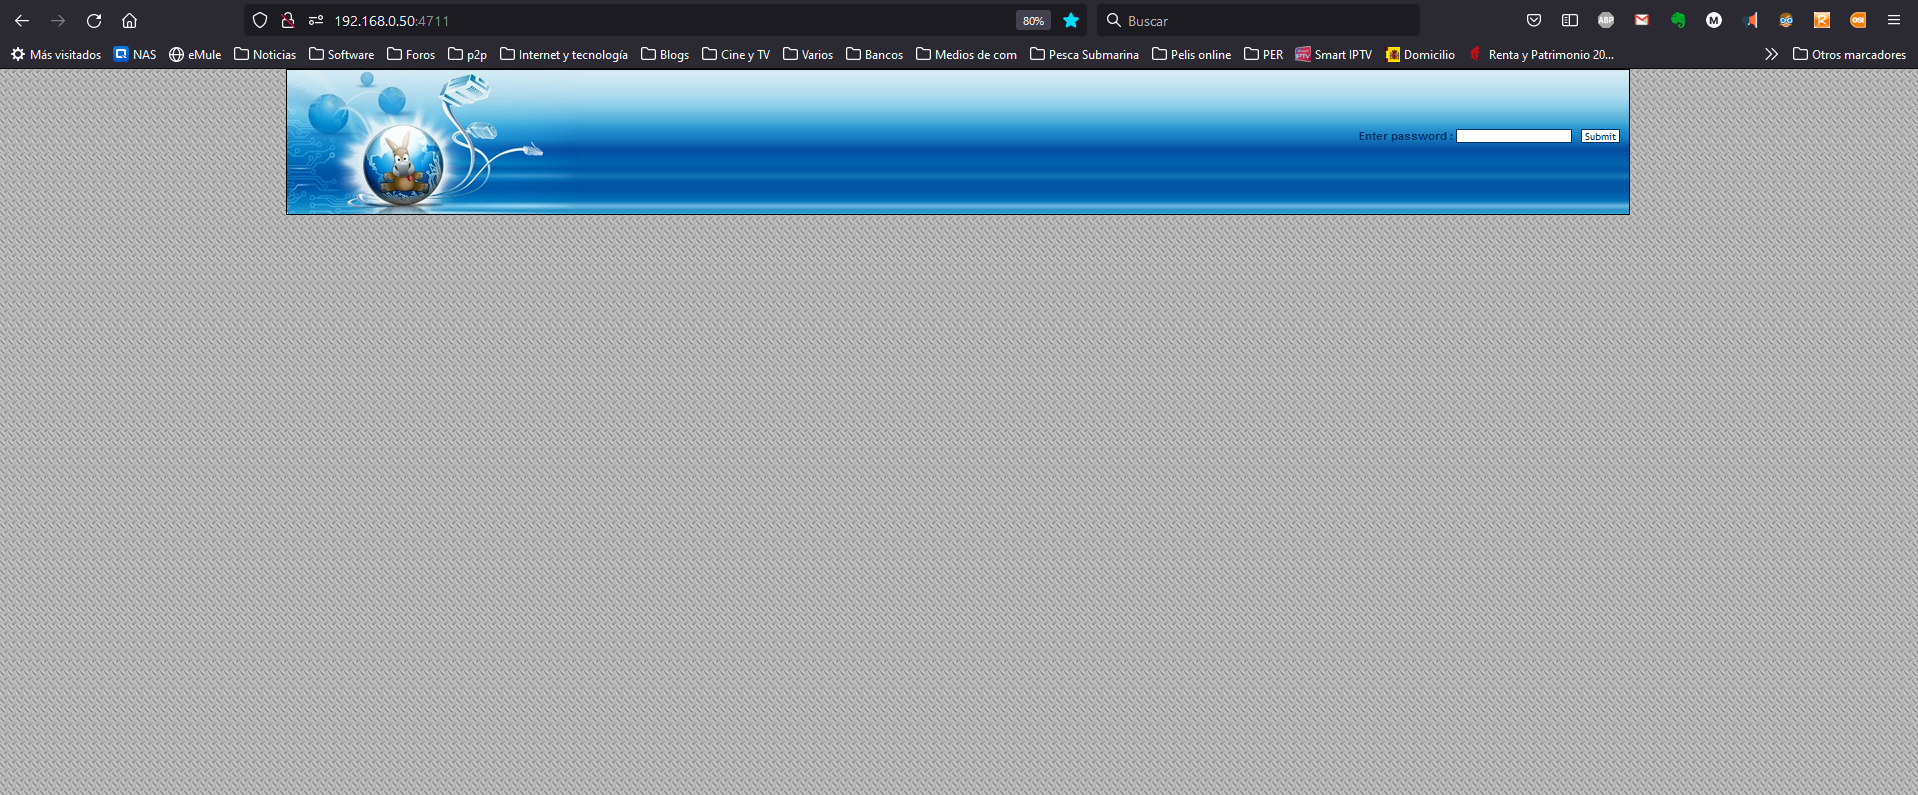Open the Pesca Submarina bookmarks folder
Viewport: 1918px width, 795px height.
point(1084,54)
